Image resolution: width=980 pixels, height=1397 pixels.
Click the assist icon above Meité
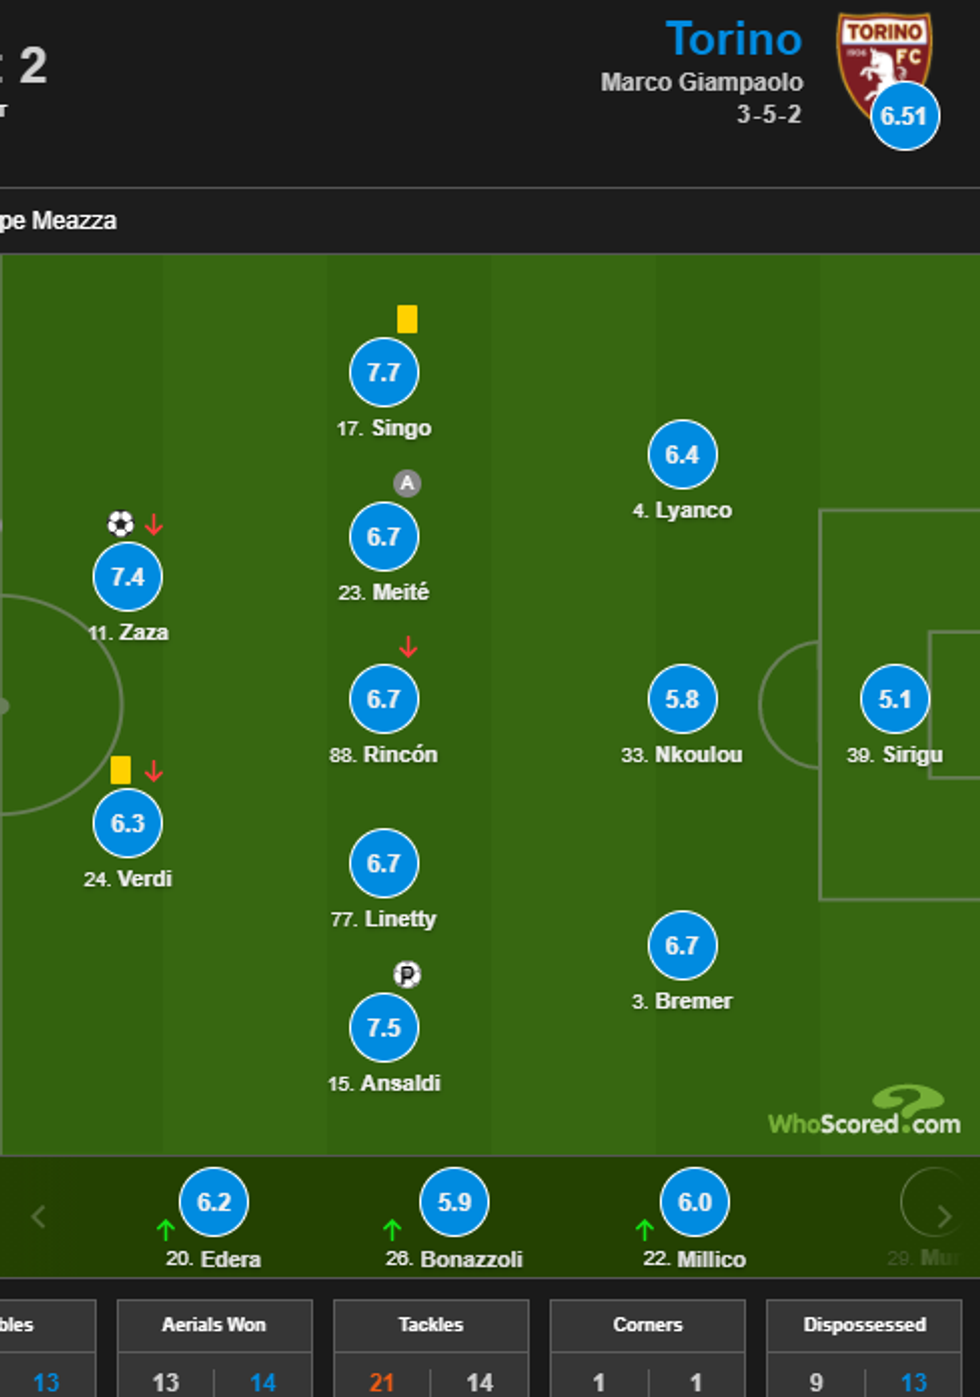click(x=407, y=484)
